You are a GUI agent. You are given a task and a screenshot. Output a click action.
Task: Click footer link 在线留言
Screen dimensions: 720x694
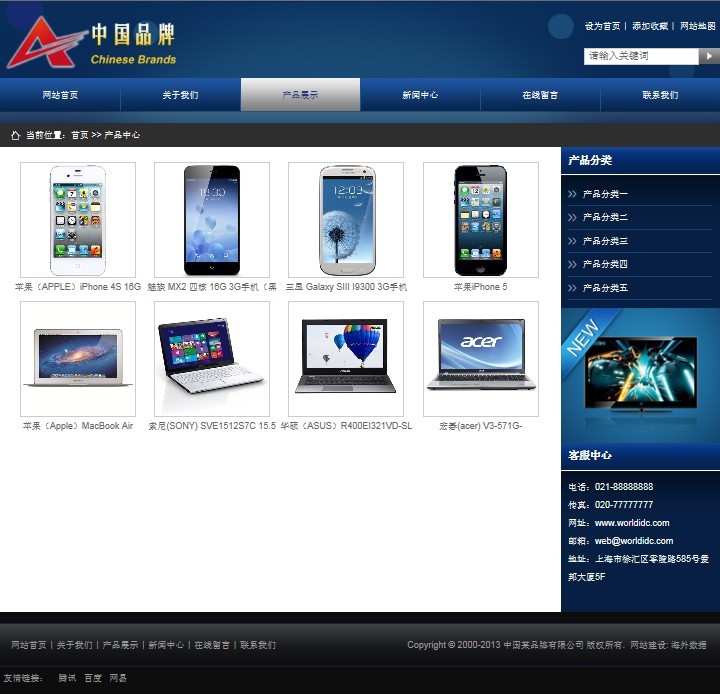(x=212, y=645)
